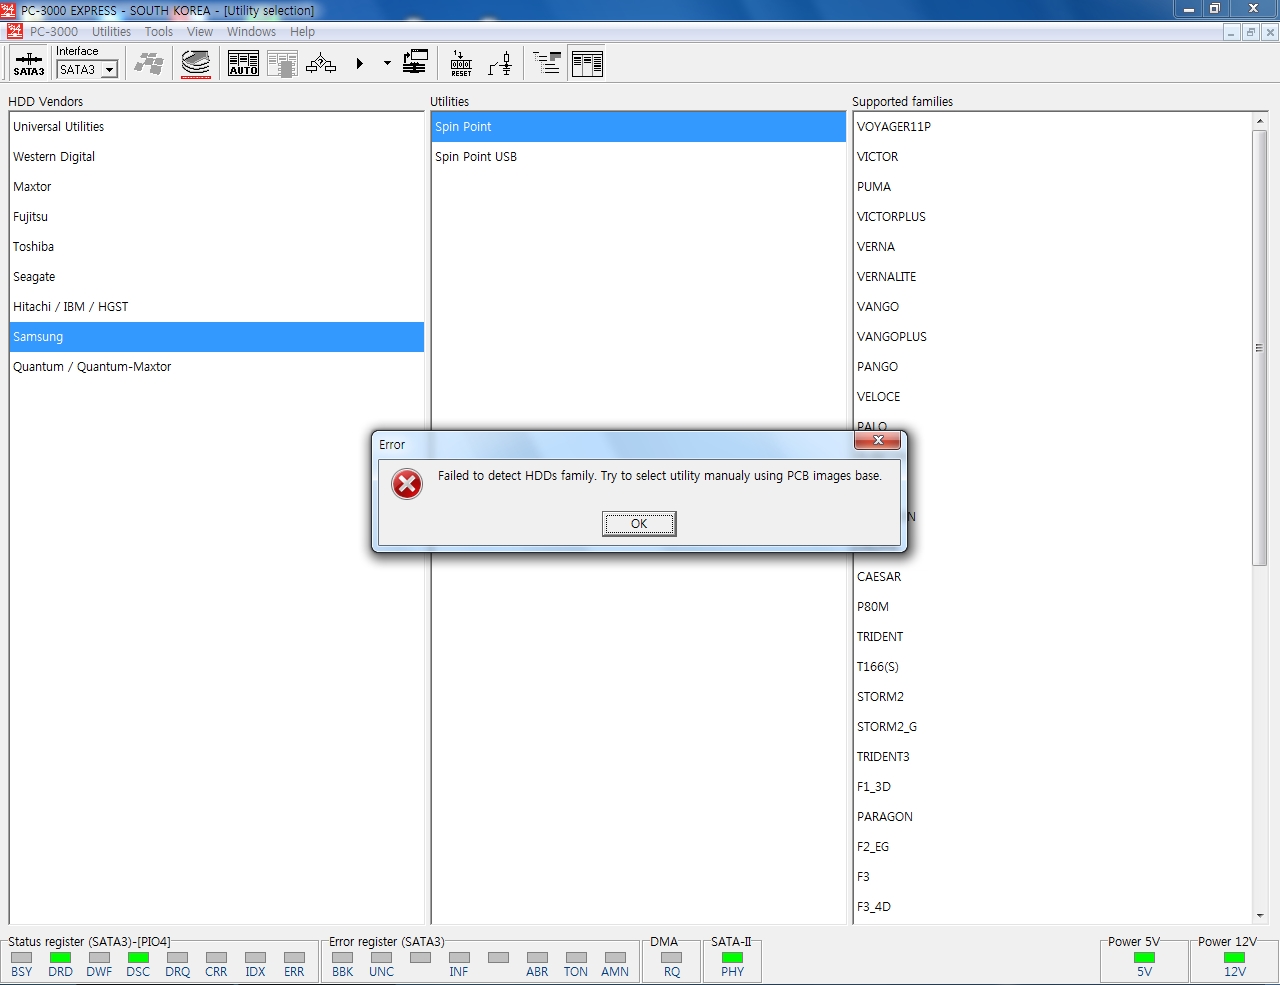Select Toshiba vendor
This screenshot has width=1280, height=985.
(x=217, y=247)
